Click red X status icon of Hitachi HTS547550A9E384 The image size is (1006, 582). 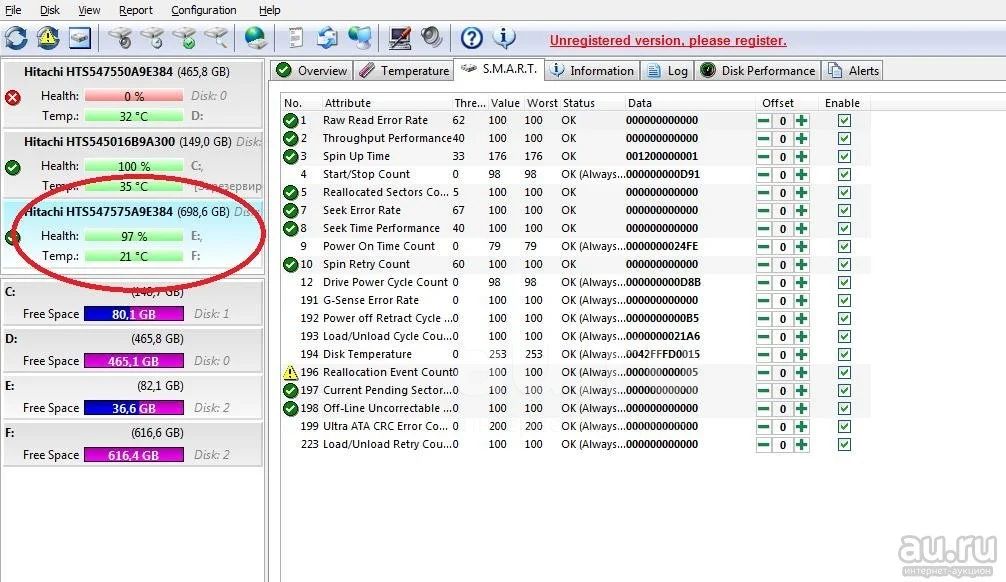(13, 98)
